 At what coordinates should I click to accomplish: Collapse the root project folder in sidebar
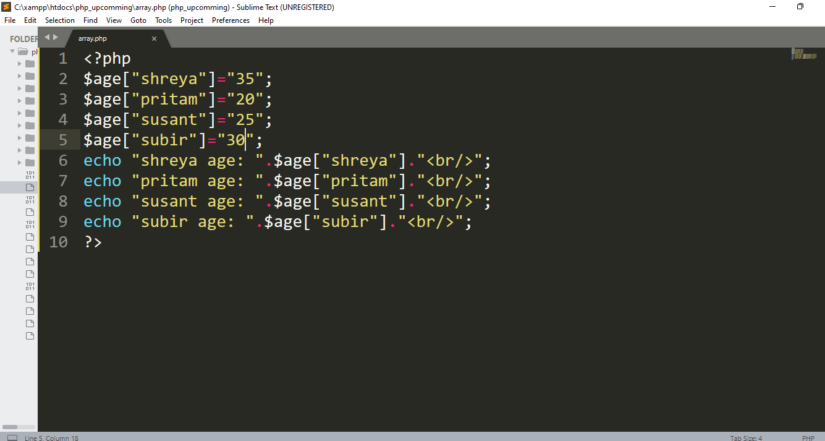[12, 51]
